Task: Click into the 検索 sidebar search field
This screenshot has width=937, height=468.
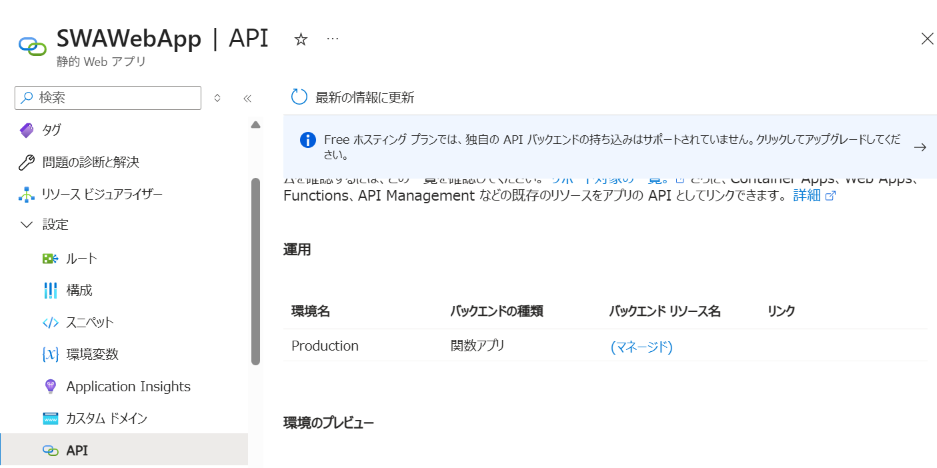Action: [110, 97]
